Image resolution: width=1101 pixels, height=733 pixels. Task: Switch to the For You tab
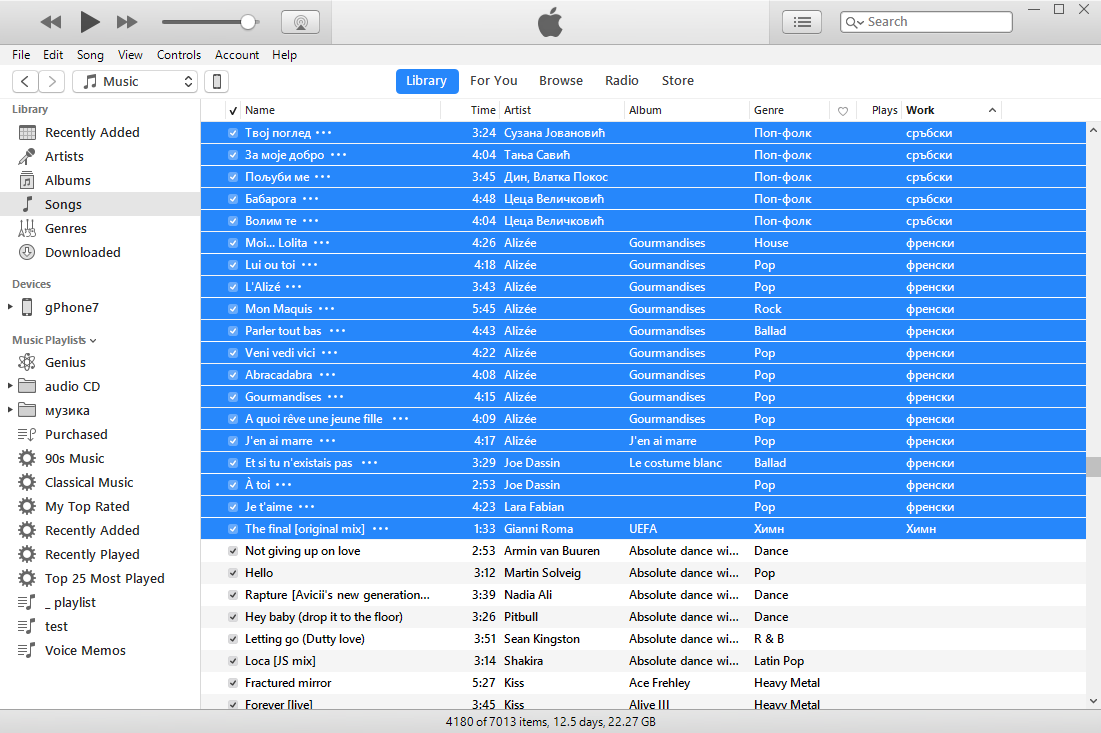494,81
